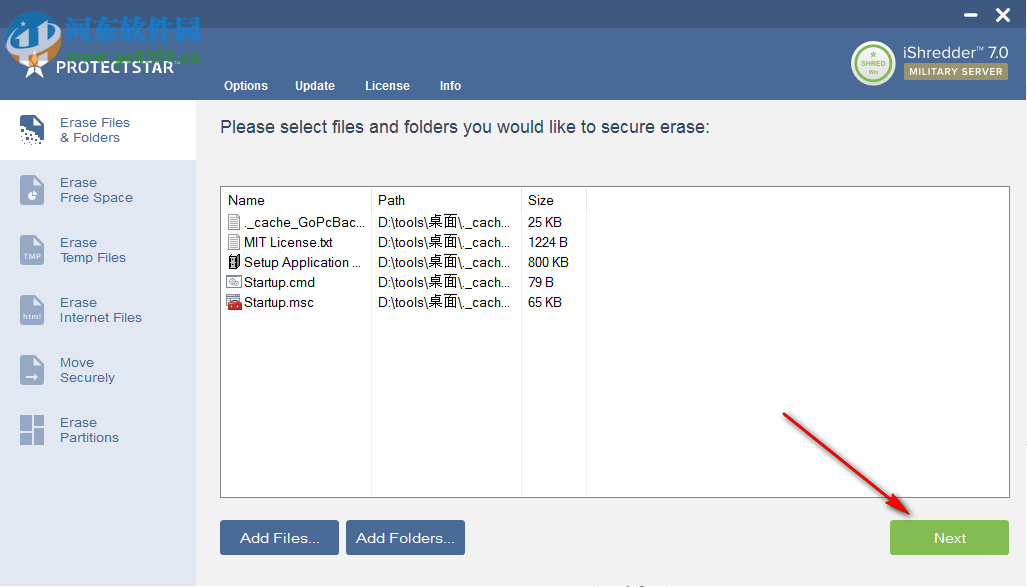Open the Info menu

point(451,86)
